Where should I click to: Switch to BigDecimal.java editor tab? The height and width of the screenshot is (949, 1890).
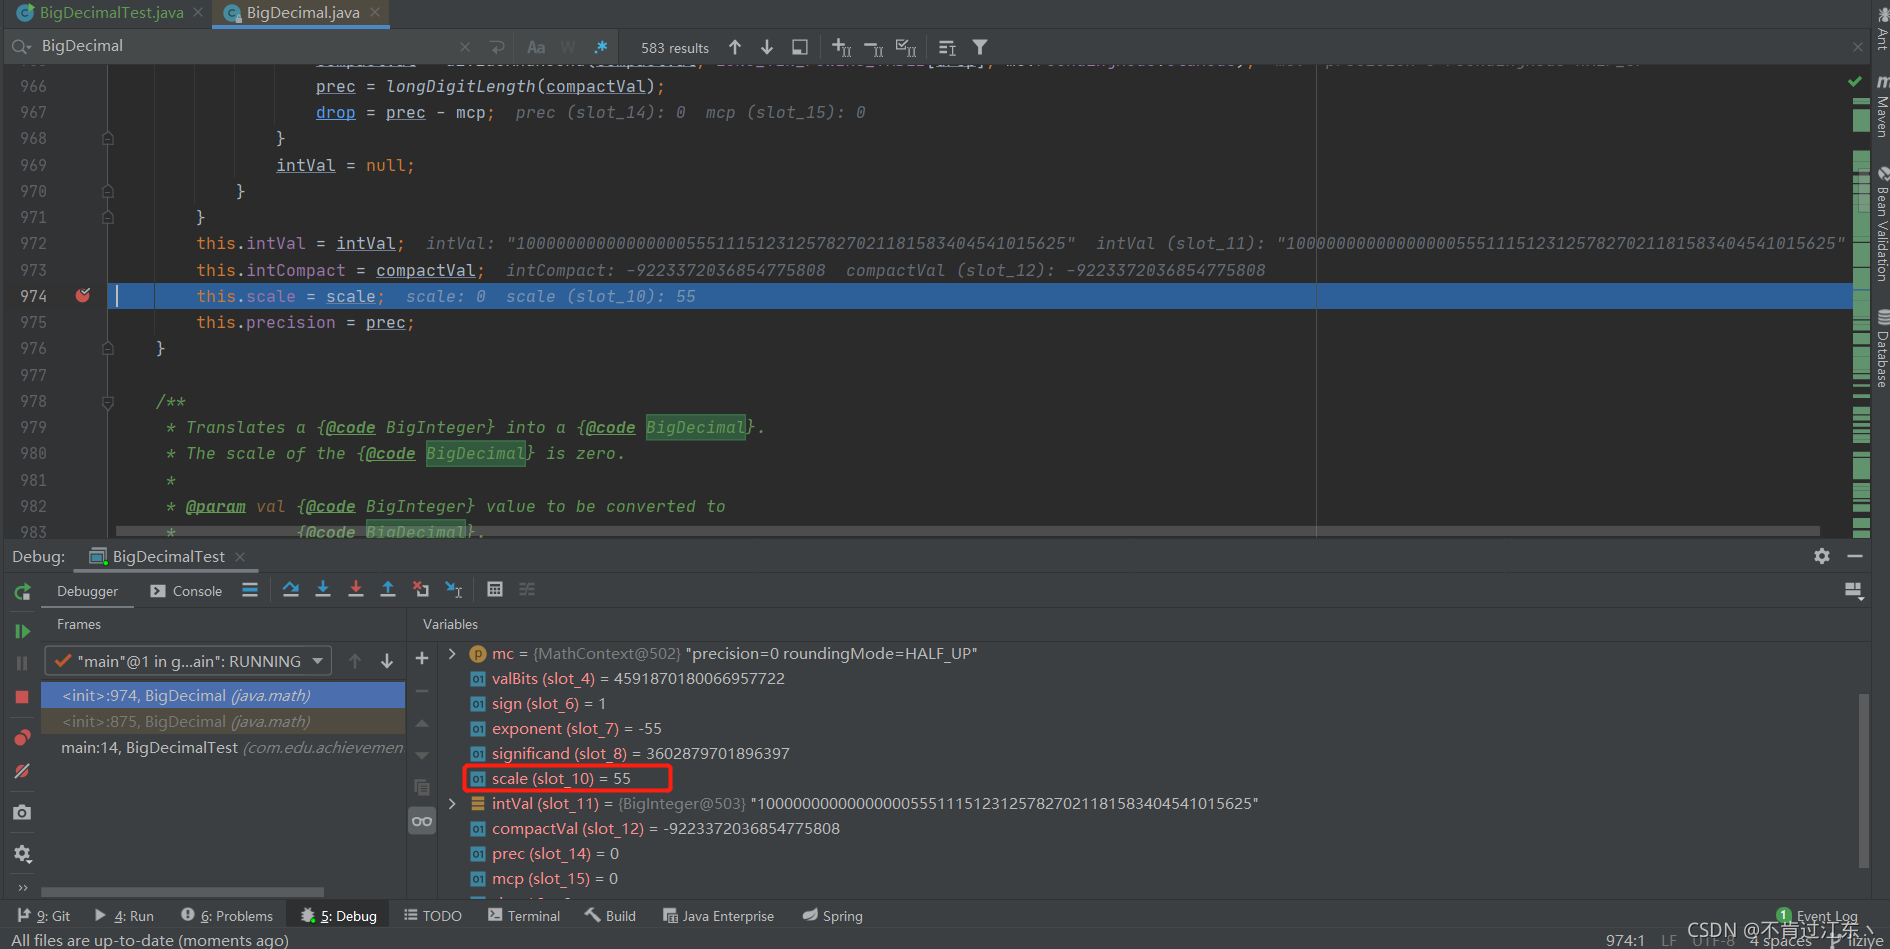click(x=302, y=13)
